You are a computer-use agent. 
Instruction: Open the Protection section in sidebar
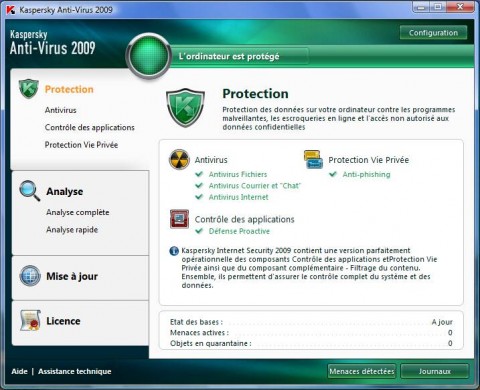pyautogui.click(x=69, y=89)
